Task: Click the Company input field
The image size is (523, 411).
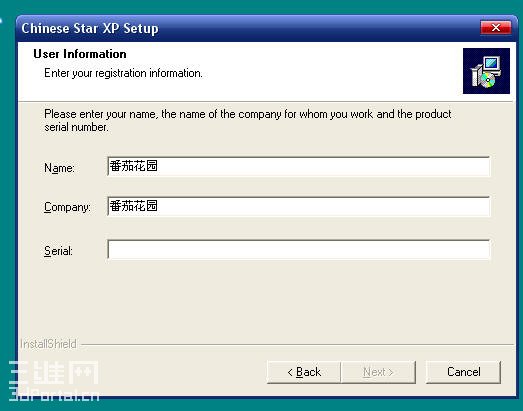Action: (x=299, y=206)
